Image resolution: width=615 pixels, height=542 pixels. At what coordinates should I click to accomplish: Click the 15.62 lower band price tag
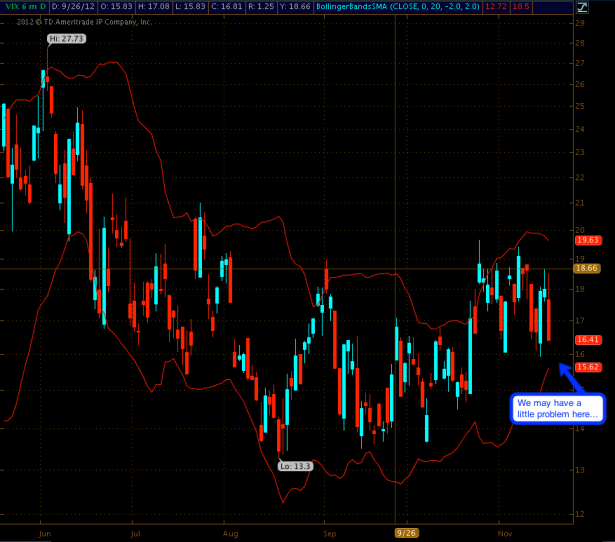[x=587, y=367]
